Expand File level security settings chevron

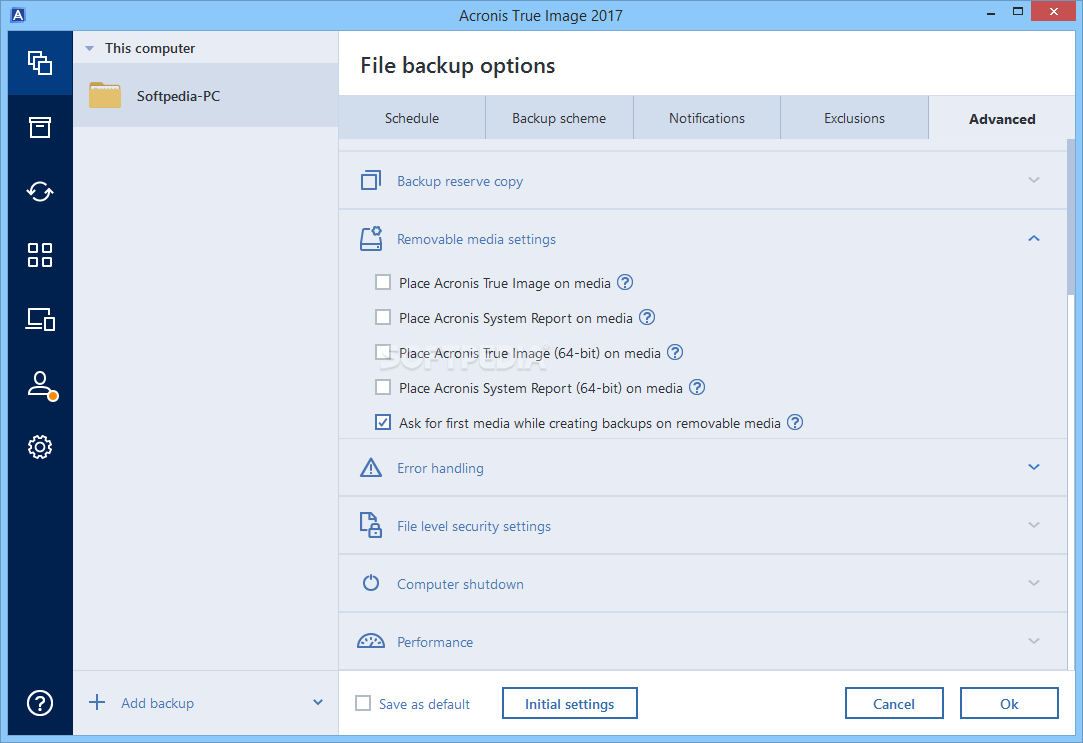[x=1033, y=525]
